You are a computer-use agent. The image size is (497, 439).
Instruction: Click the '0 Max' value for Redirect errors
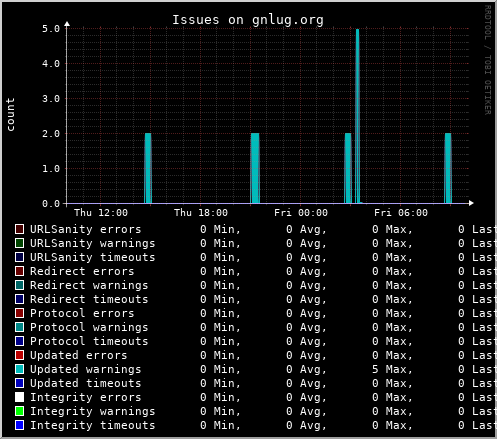click(x=392, y=271)
